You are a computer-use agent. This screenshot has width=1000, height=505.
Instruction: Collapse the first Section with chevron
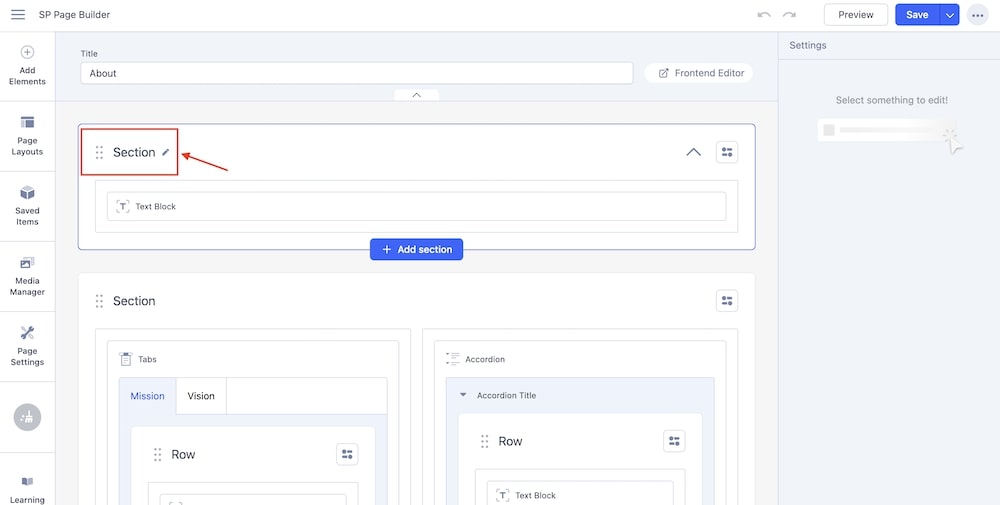(x=693, y=153)
